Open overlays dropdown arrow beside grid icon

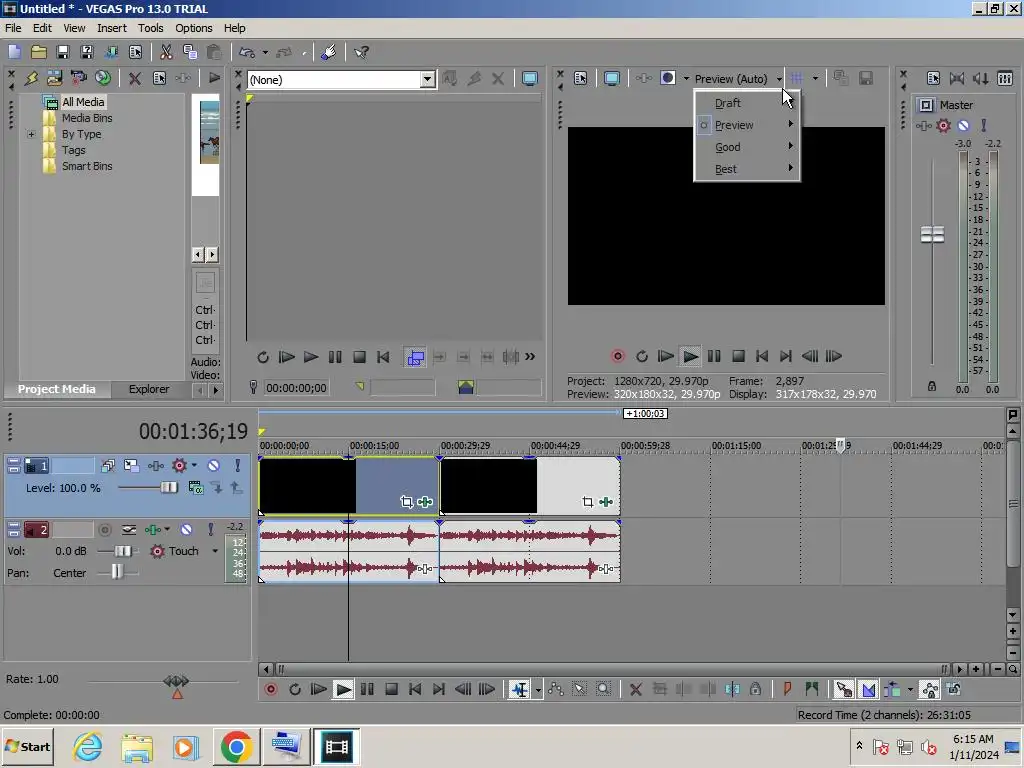(815, 78)
